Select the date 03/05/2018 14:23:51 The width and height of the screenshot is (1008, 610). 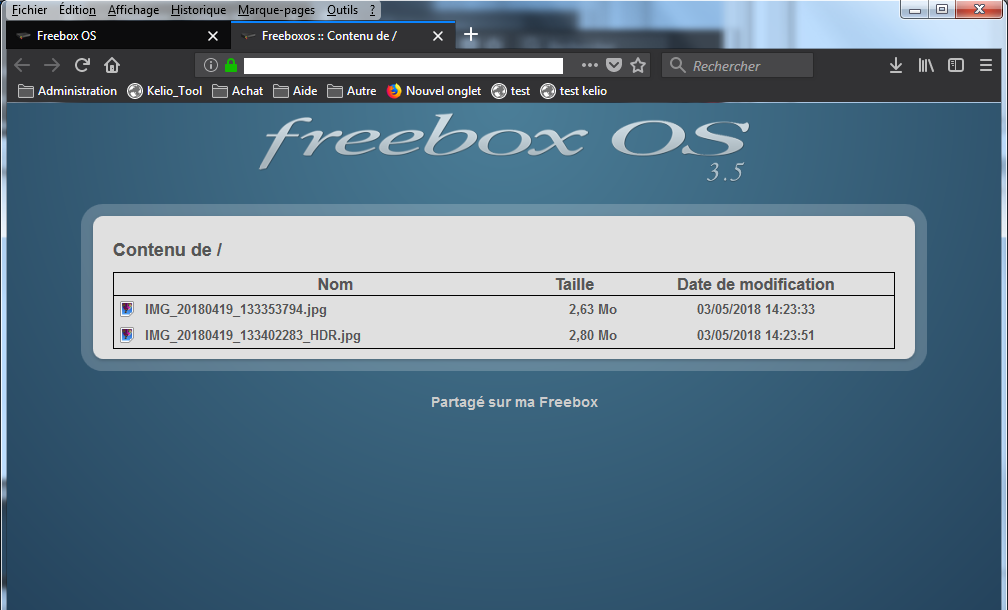(755, 335)
